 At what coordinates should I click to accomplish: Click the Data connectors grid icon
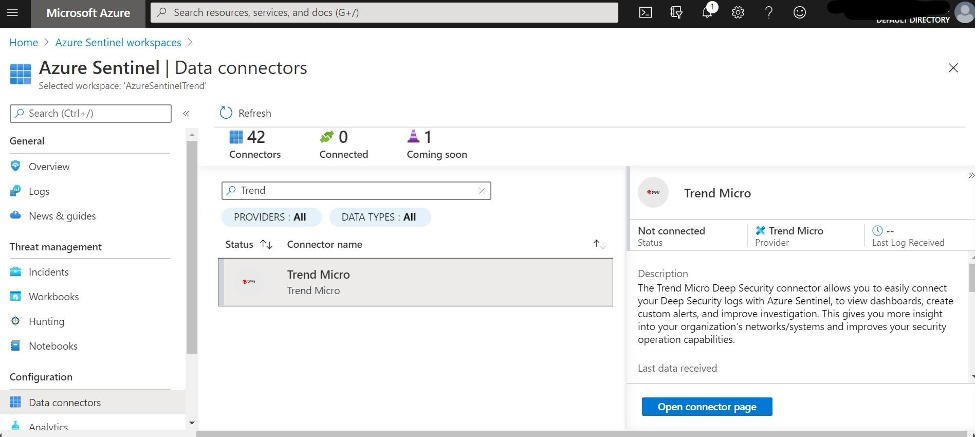16,402
